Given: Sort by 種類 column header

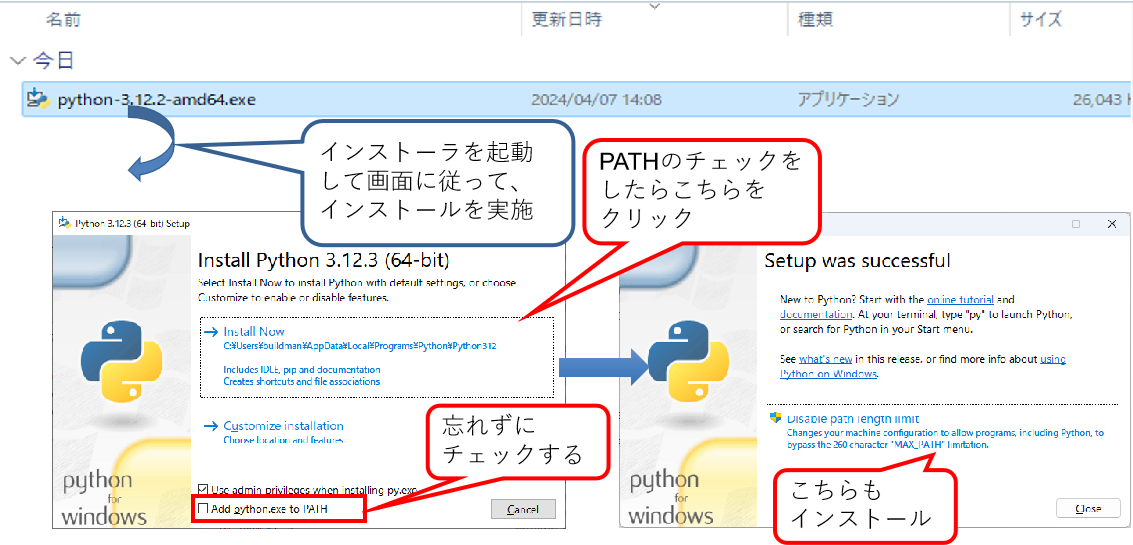Looking at the screenshot, I should 815,20.
